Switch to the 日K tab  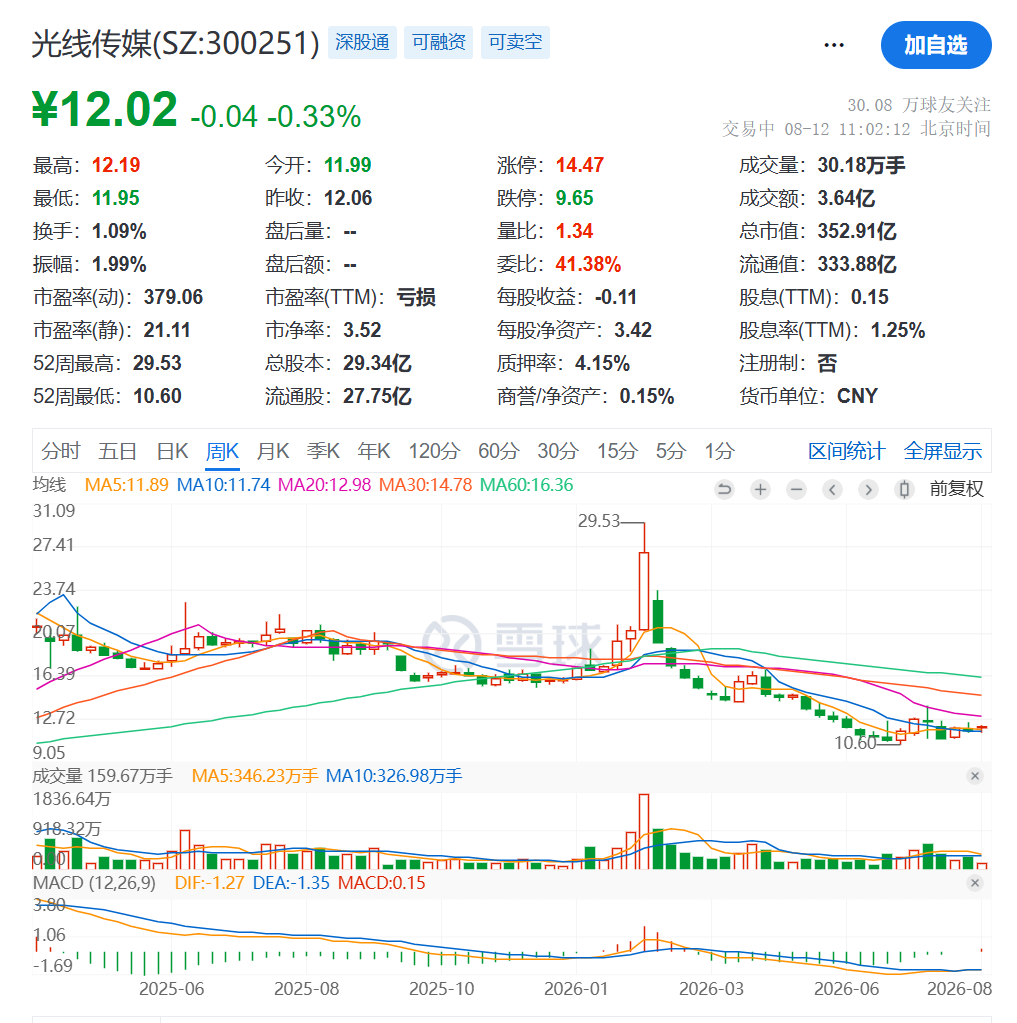172,451
